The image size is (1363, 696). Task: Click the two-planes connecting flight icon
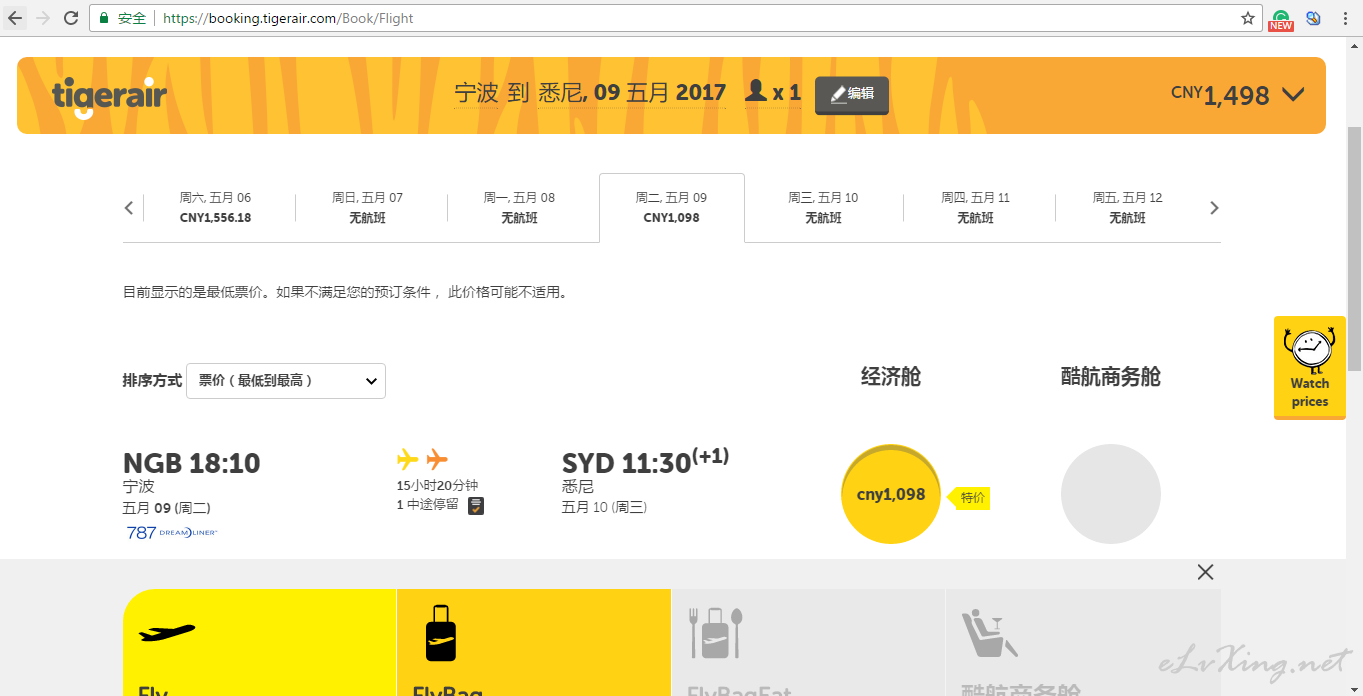pyautogui.click(x=422, y=460)
